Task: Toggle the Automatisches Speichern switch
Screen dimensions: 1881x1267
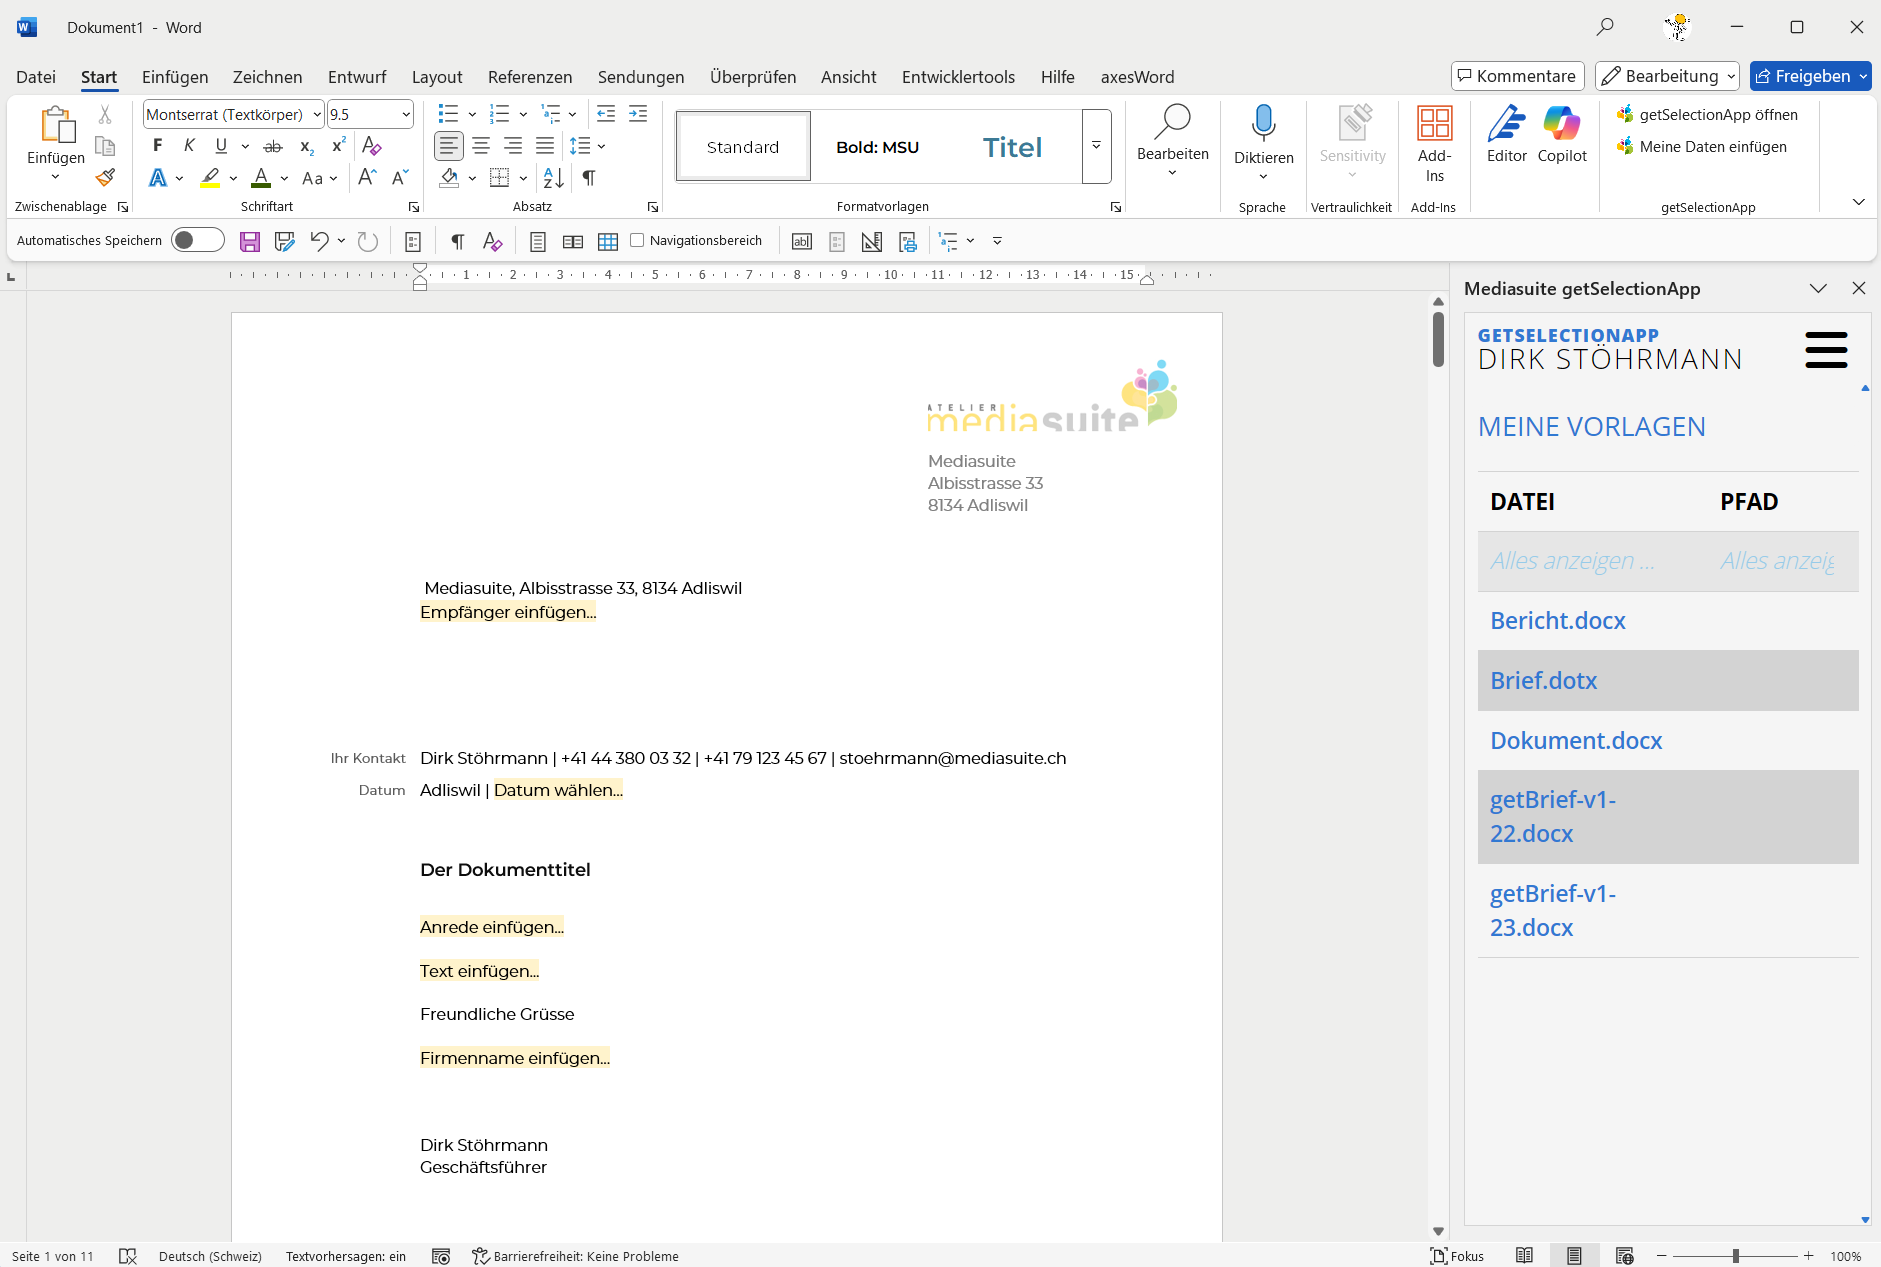Action: [x=197, y=240]
